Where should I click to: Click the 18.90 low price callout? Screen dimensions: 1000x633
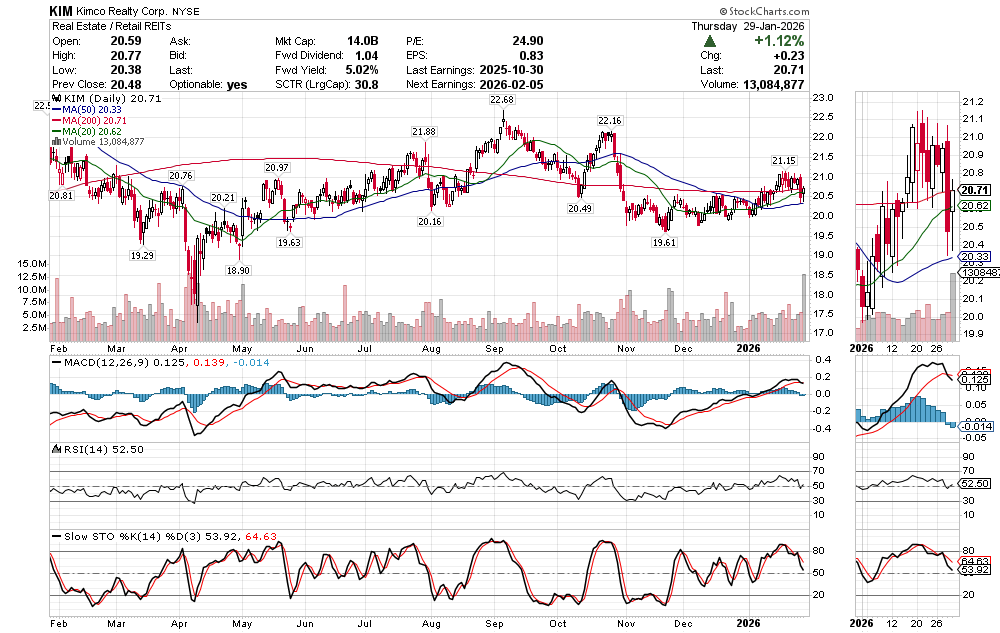click(237, 270)
